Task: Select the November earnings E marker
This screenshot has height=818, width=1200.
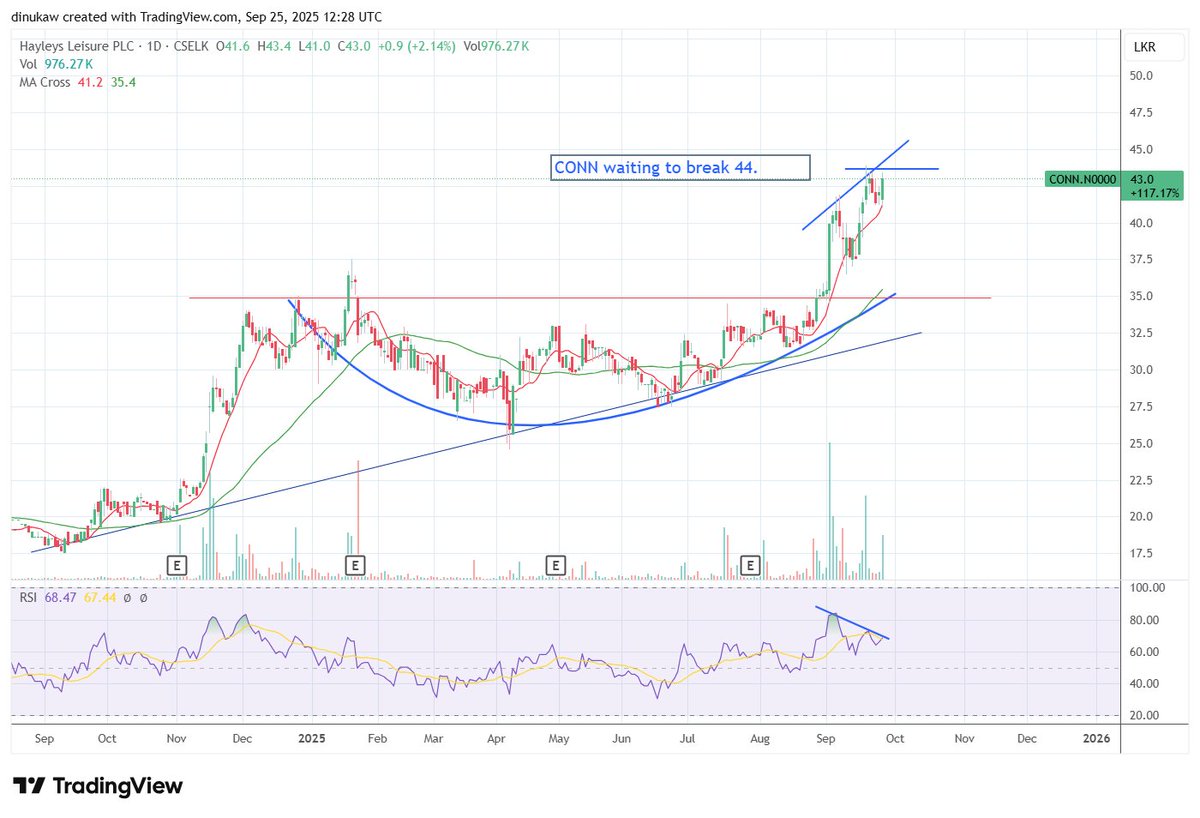Action: click(176, 565)
